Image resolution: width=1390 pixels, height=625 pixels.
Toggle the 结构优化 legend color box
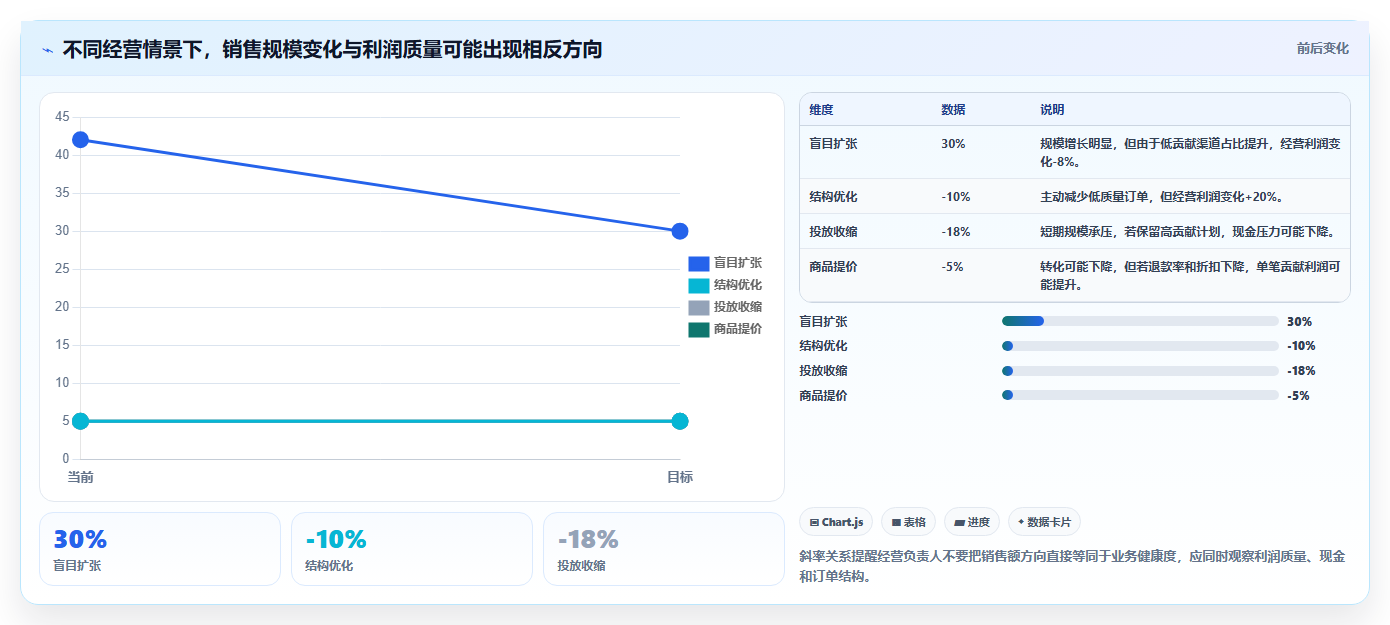[x=698, y=285]
